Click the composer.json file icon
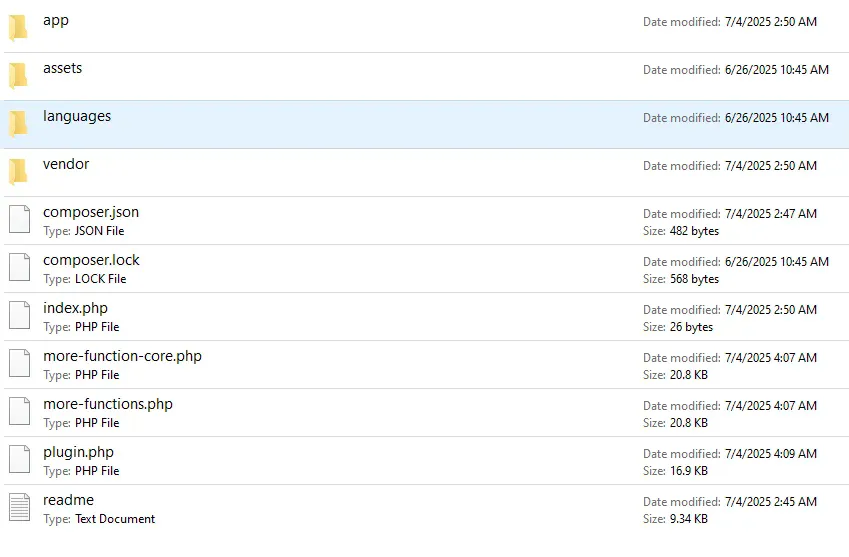This screenshot has width=849, height=557. point(19,220)
